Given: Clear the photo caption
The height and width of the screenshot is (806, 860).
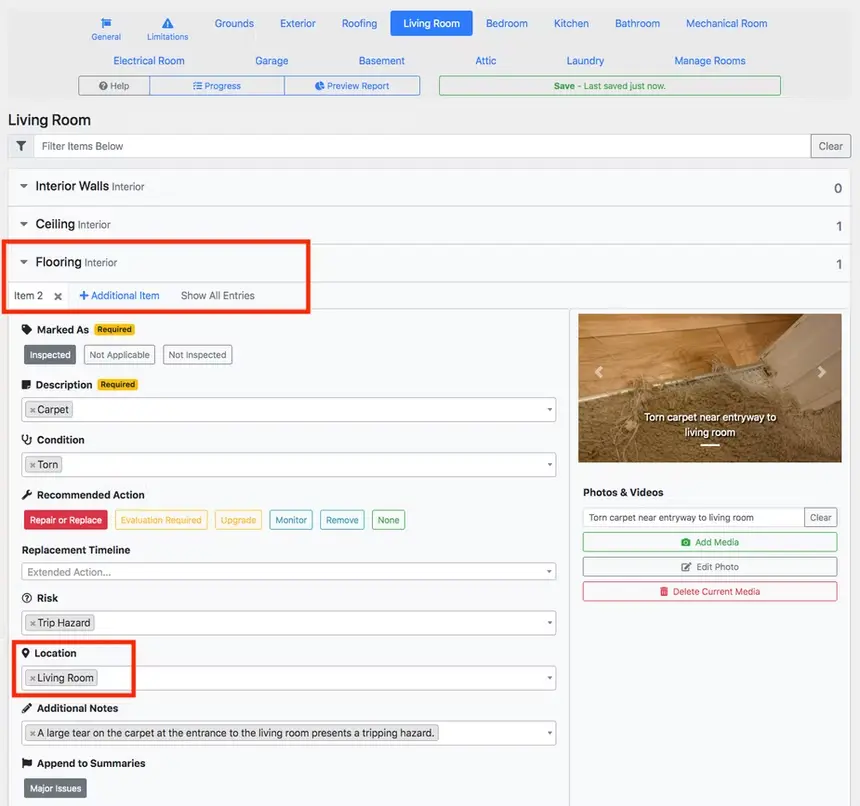Looking at the screenshot, I should (821, 518).
